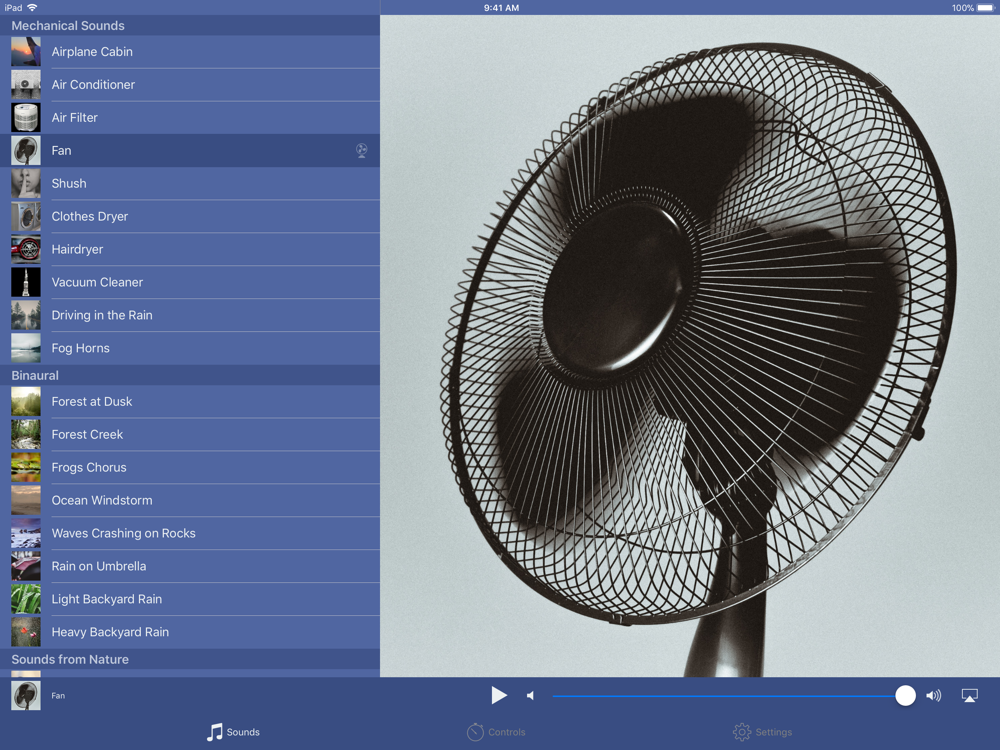Play Driving in the Rain sound
The height and width of the screenshot is (750, 1000).
click(x=102, y=315)
